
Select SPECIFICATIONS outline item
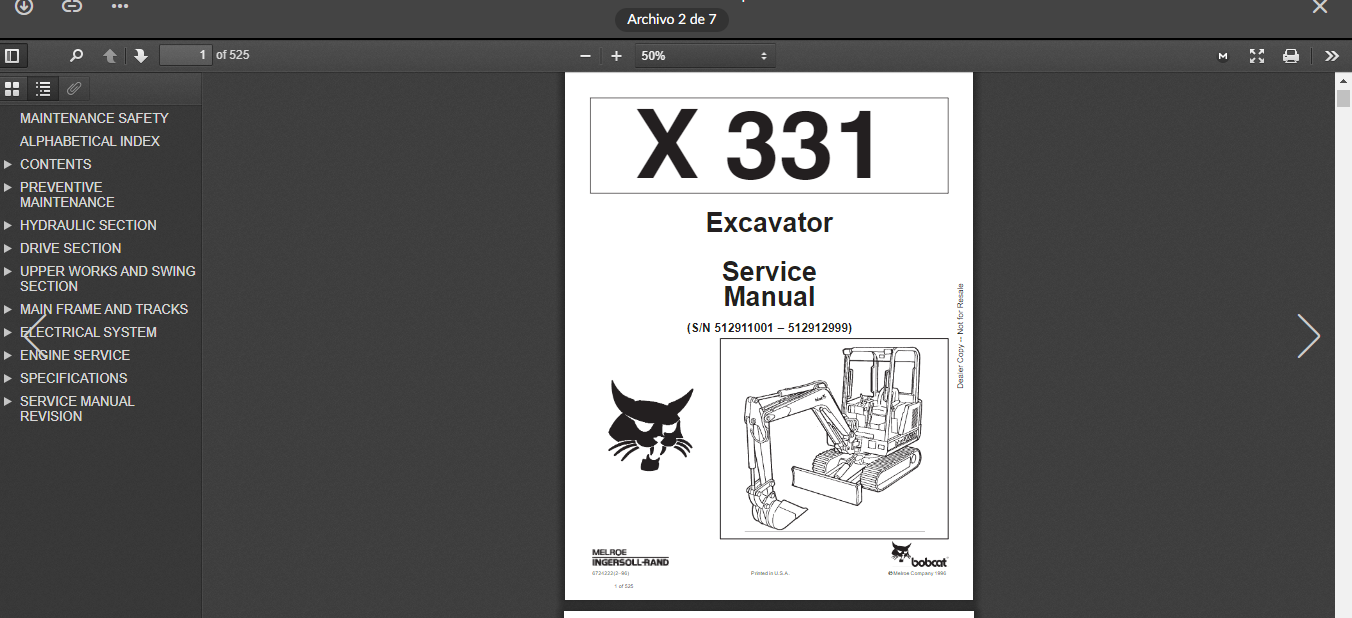point(73,378)
